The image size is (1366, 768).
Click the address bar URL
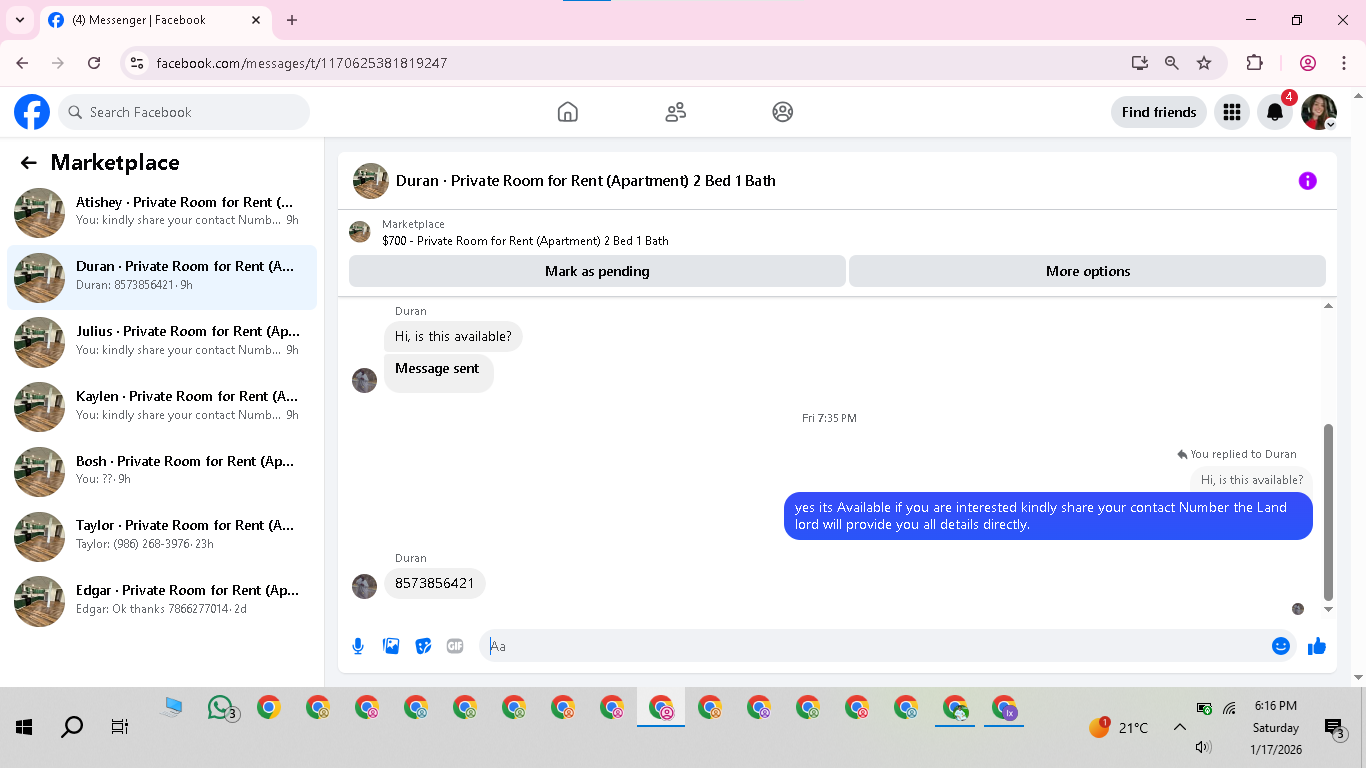point(302,63)
